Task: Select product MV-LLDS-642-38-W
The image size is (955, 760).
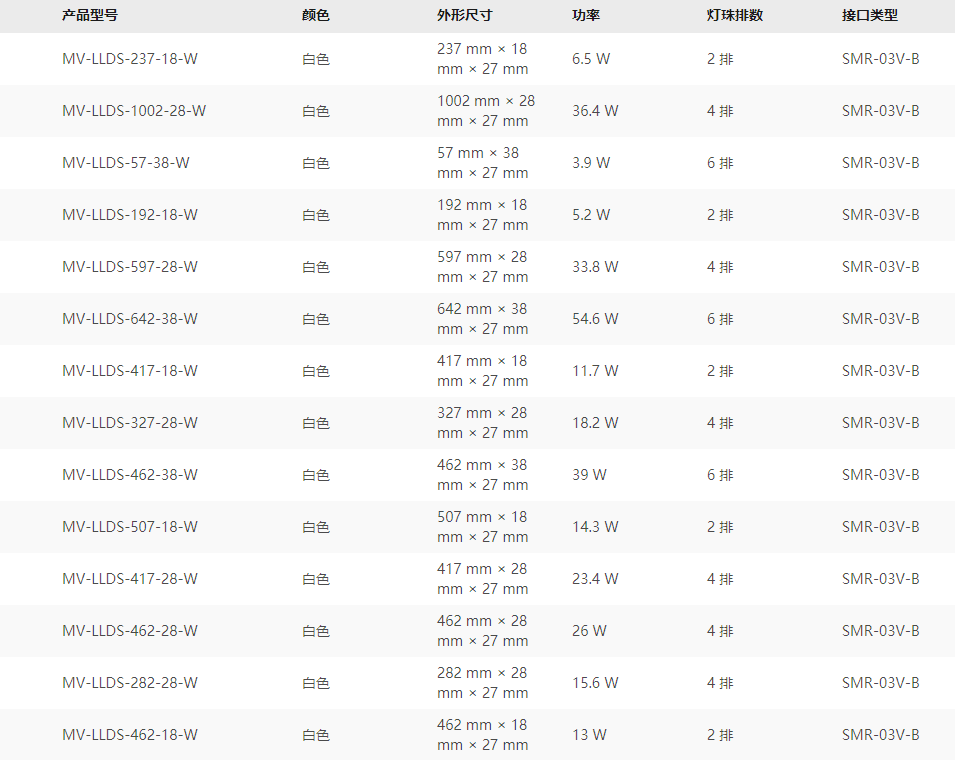Action: click(130, 319)
